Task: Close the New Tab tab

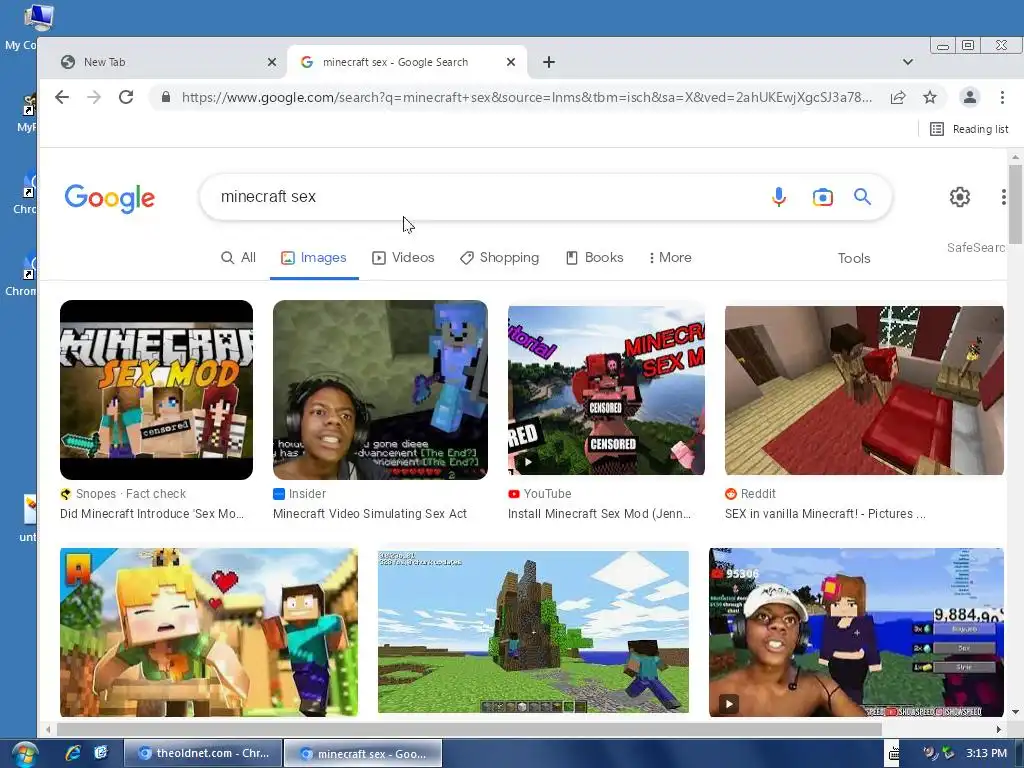Action: 272,62
